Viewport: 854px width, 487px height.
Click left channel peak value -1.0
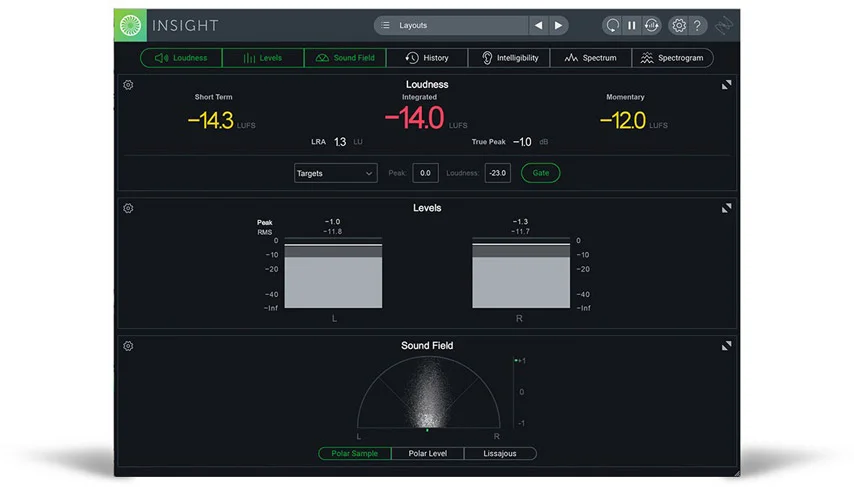pos(332,222)
